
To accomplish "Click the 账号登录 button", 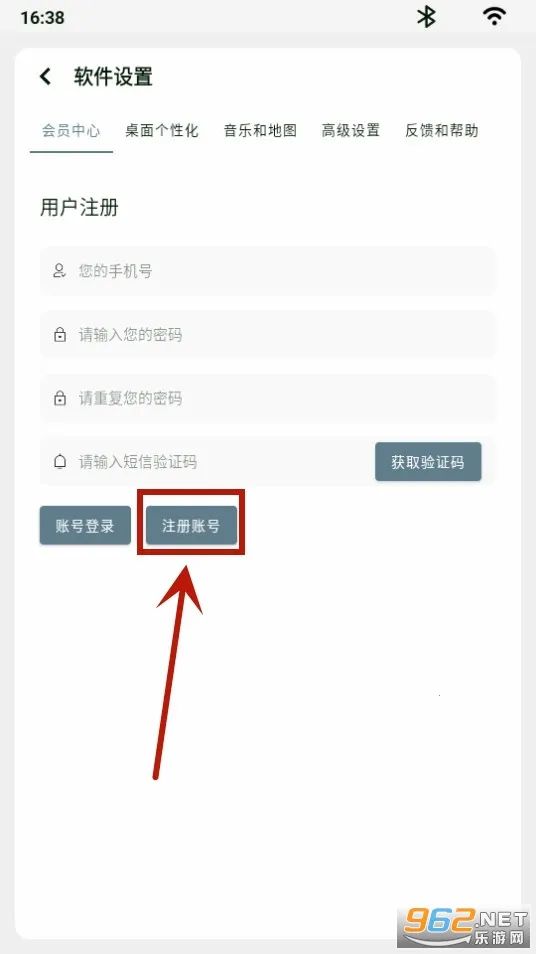I will click(85, 525).
